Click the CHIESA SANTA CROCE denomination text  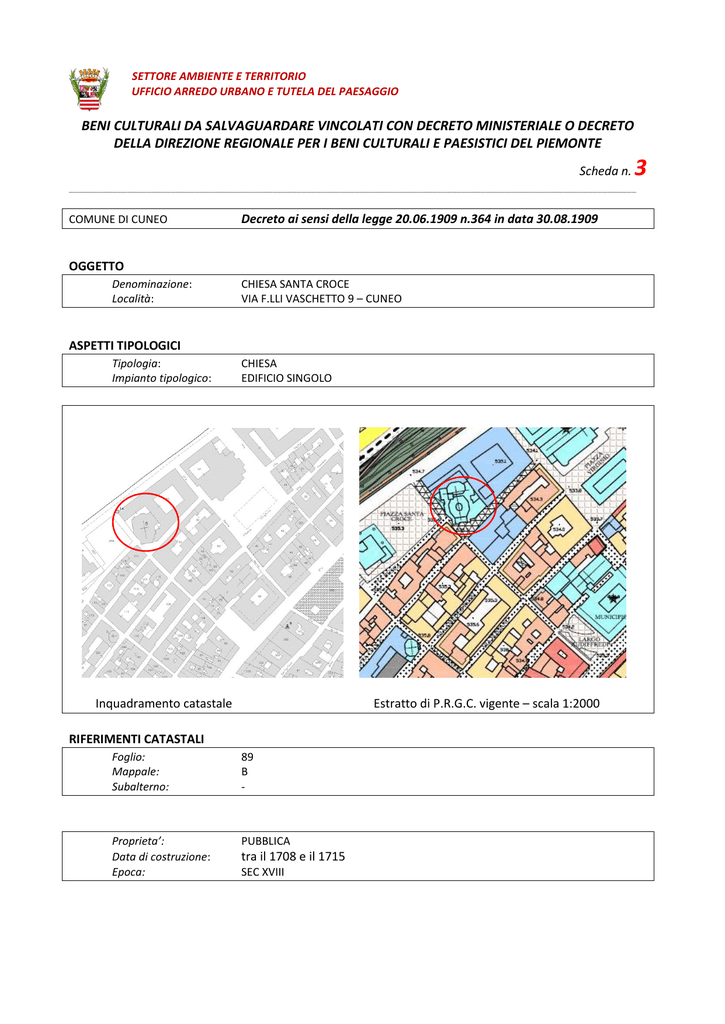click(x=295, y=284)
